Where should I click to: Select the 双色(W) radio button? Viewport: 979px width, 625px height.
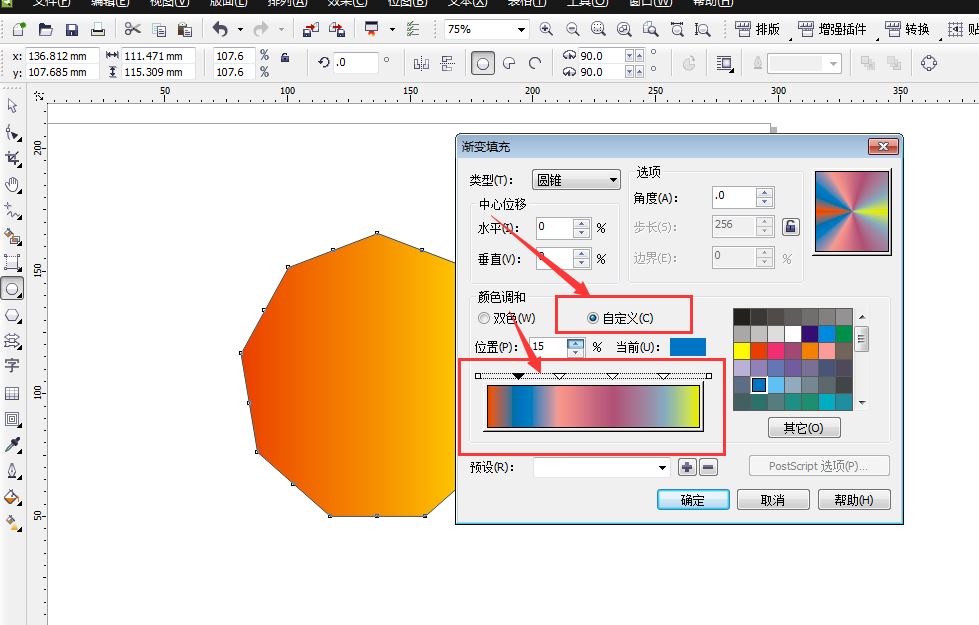pyautogui.click(x=483, y=317)
